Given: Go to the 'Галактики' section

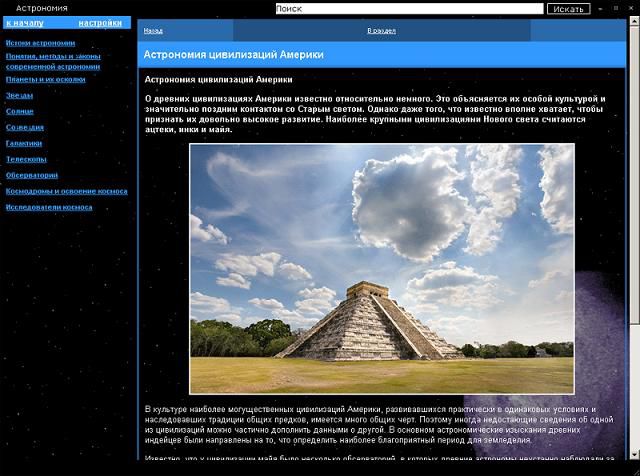Looking at the screenshot, I should [24, 143].
